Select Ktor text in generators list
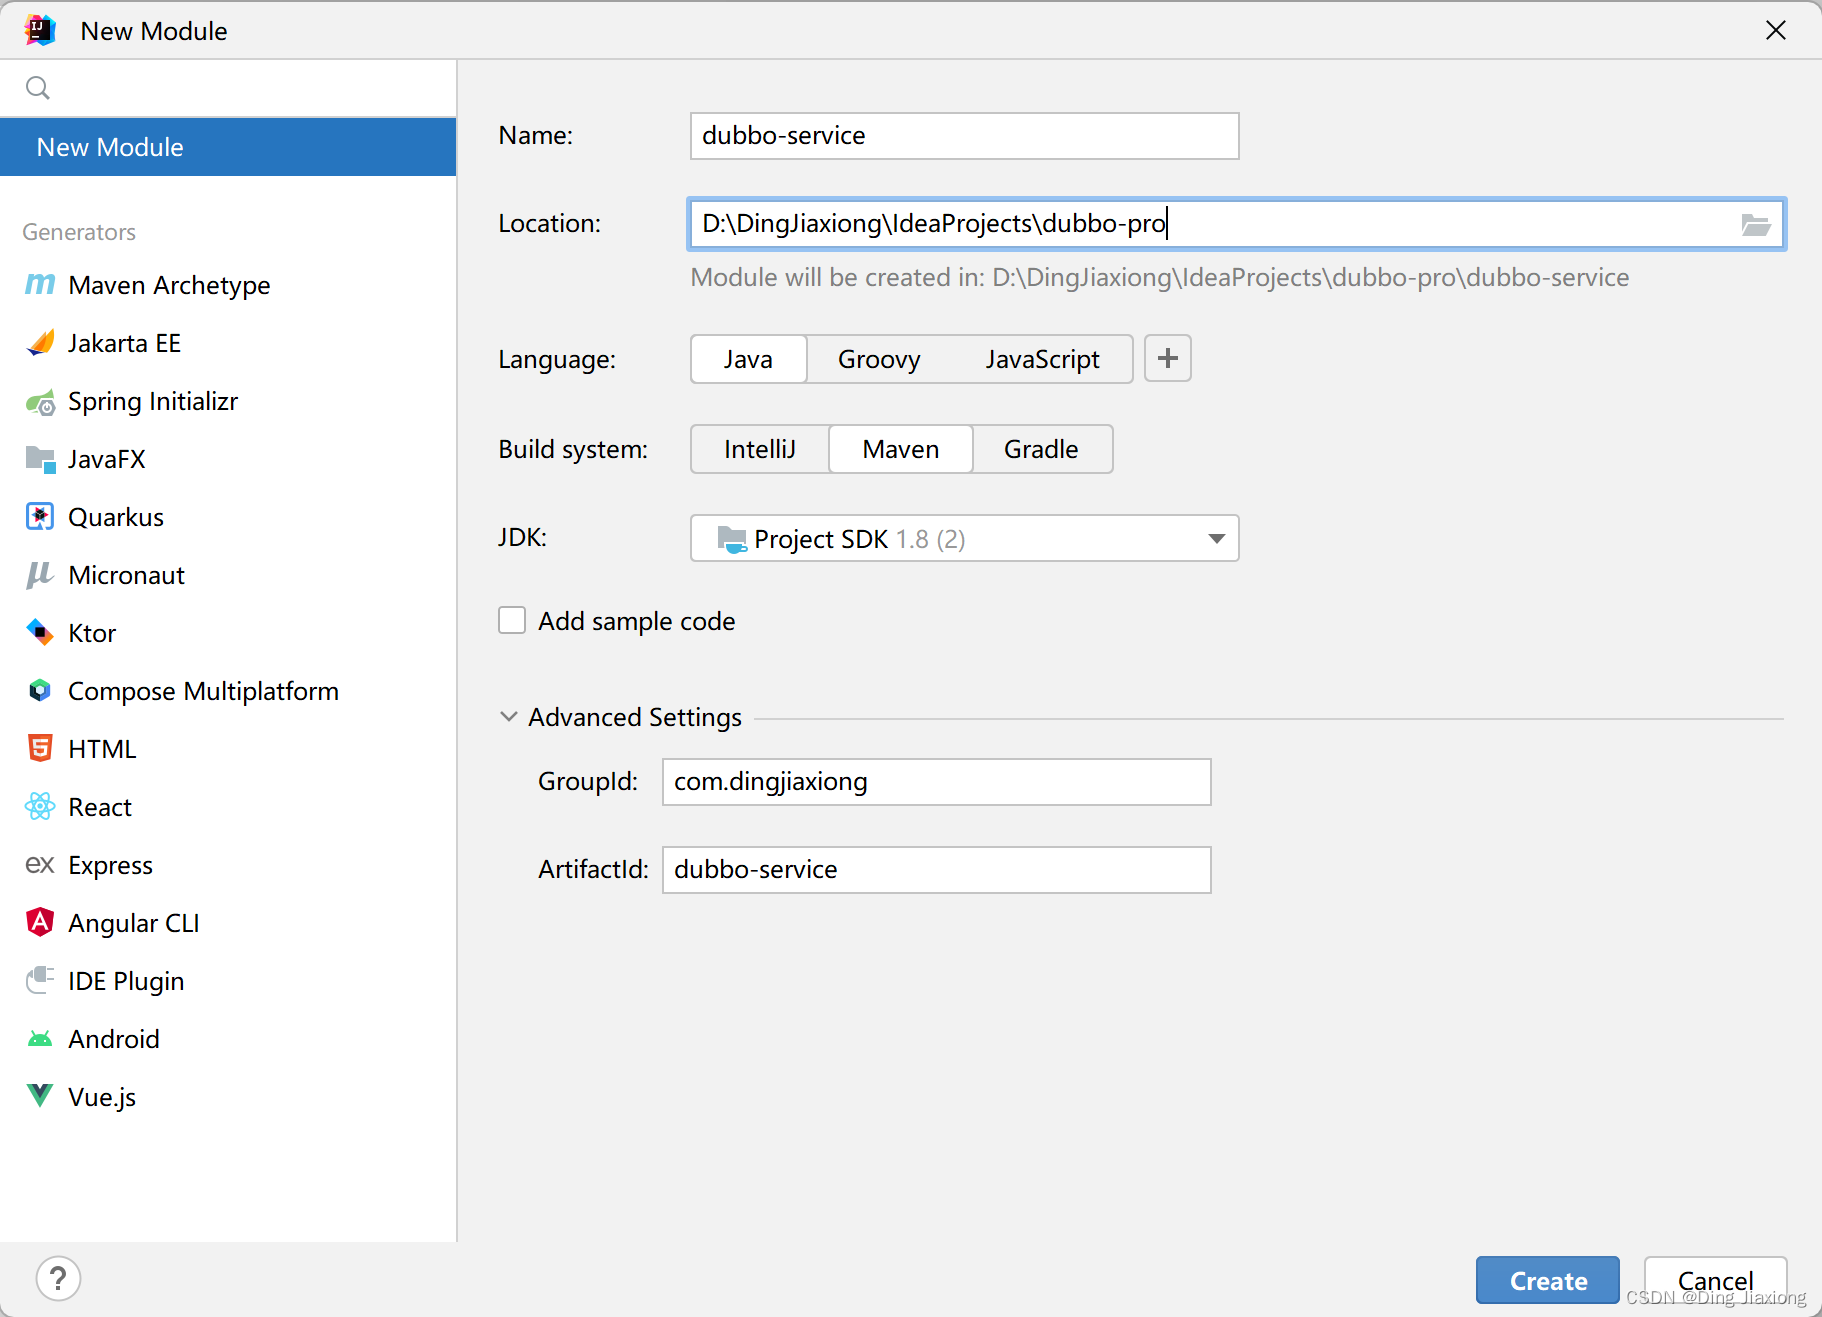 click(x=92, y=633)
